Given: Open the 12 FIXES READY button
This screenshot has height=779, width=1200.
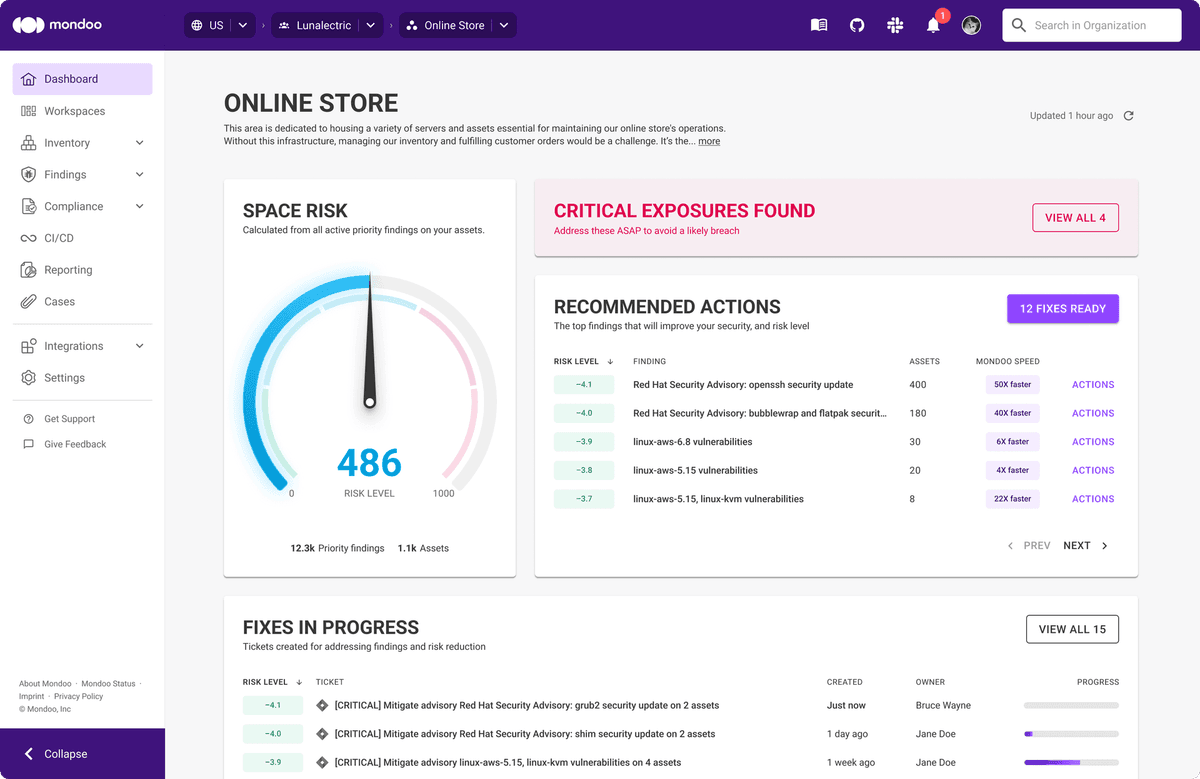Looking at the screenshot, I should pyautogui.click(x=1062, y=308).
